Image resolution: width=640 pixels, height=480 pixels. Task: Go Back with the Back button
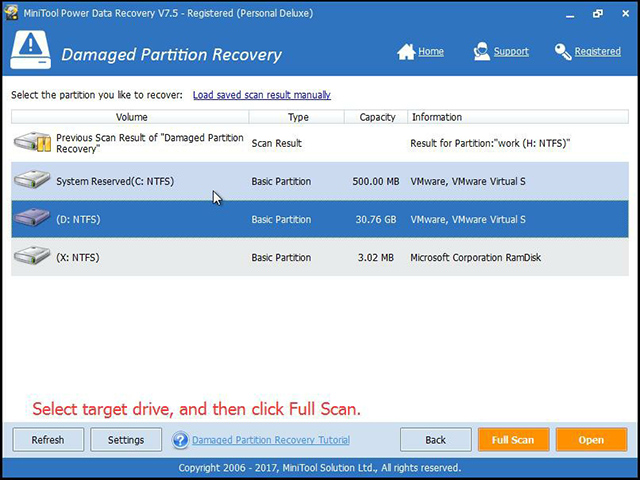click(436, 440)
